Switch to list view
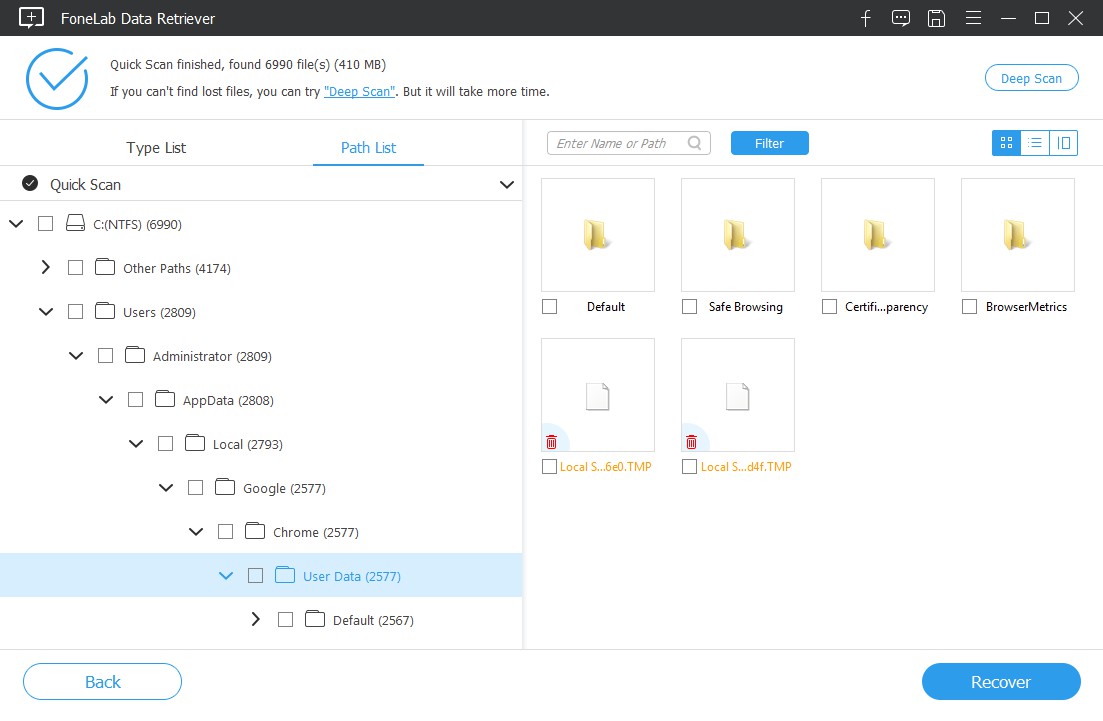Screen dimensions: 1103x721 1035,143
